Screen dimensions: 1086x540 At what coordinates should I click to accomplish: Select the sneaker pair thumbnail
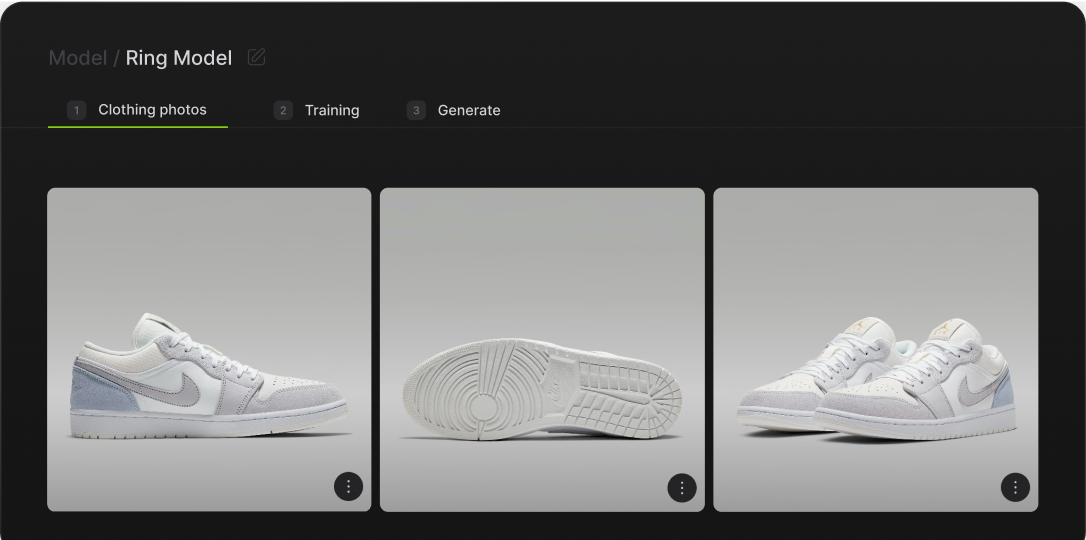point(875,350)
